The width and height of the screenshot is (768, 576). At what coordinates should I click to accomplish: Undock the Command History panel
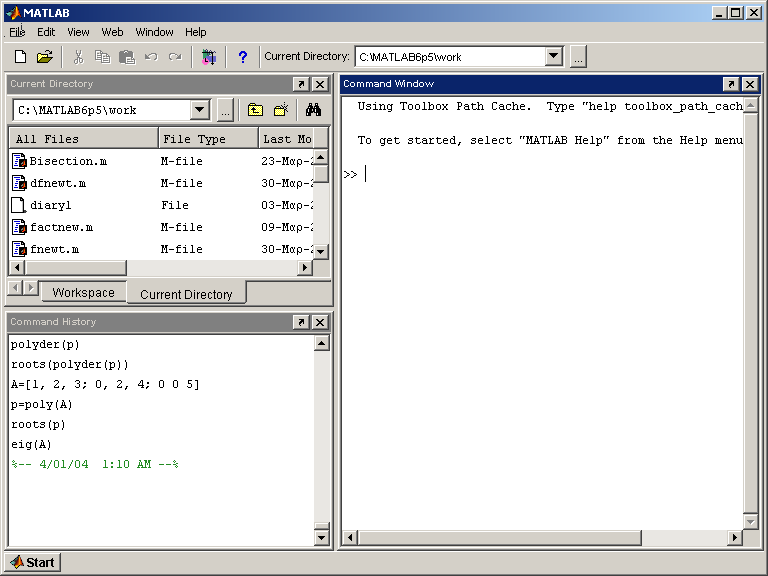coord(301,322)
